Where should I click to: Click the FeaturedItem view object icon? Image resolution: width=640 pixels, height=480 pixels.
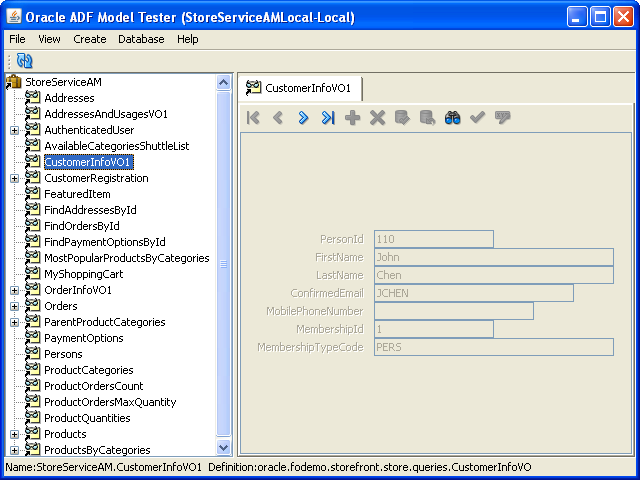coord(32,194)
